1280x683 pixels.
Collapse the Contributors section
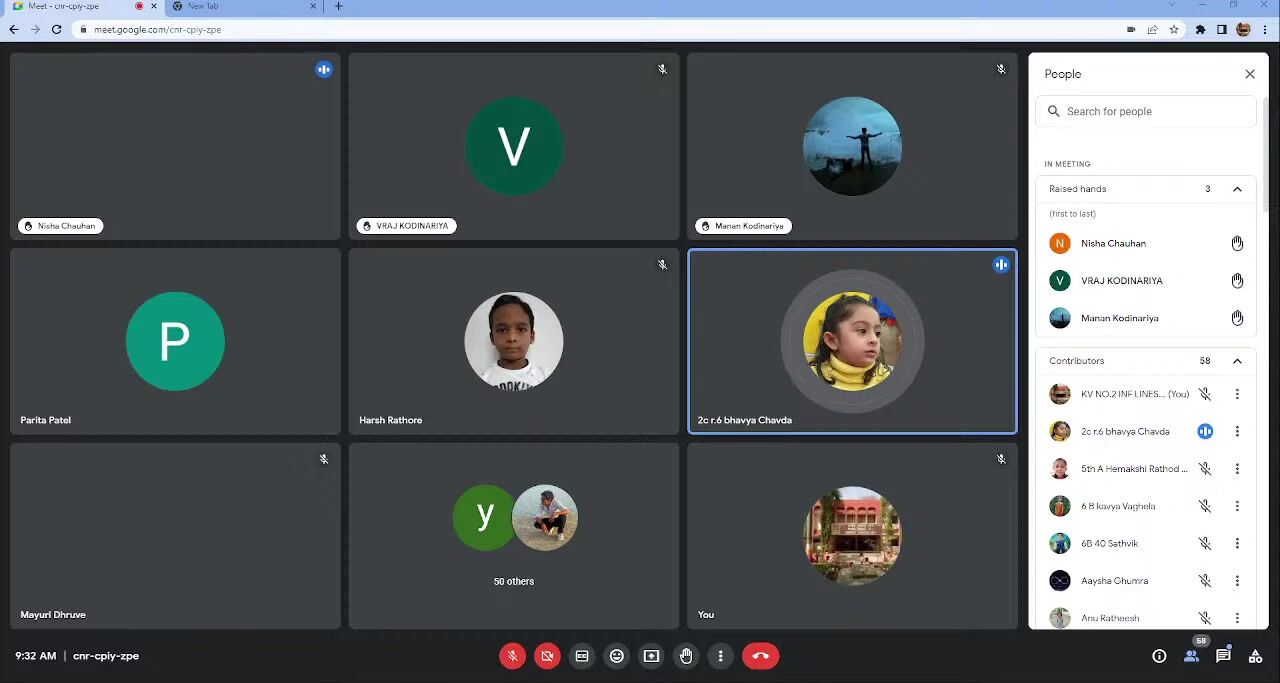click(1237, 361)
